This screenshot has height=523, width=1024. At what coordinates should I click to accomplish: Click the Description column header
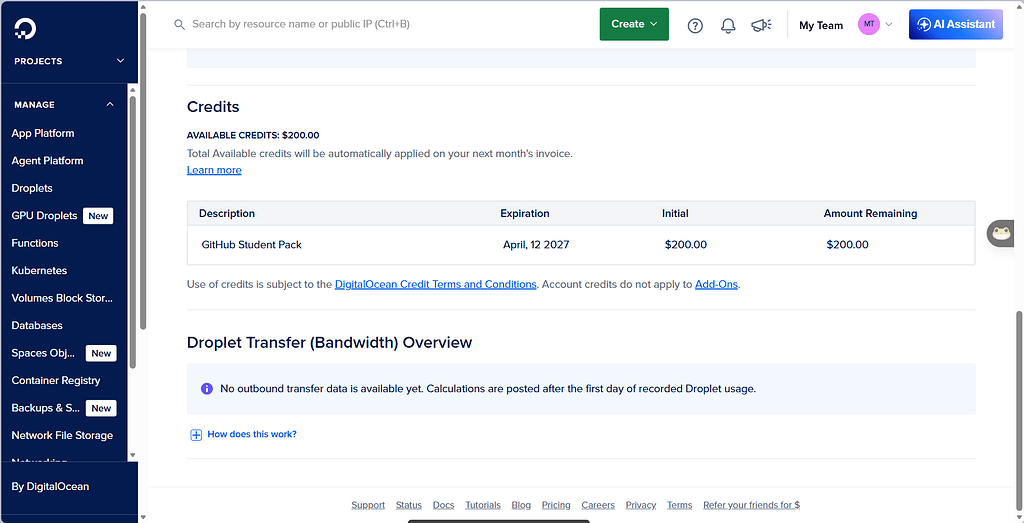tap(227, 214)
